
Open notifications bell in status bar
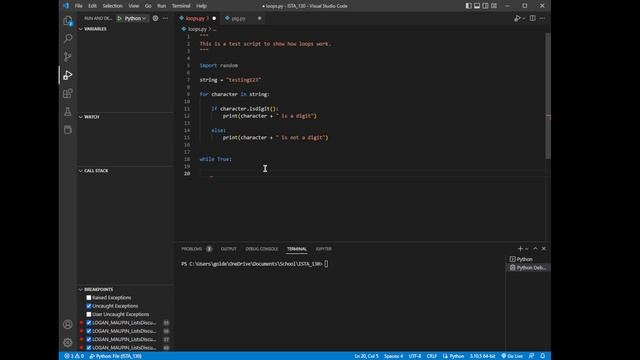click(542, 356)
